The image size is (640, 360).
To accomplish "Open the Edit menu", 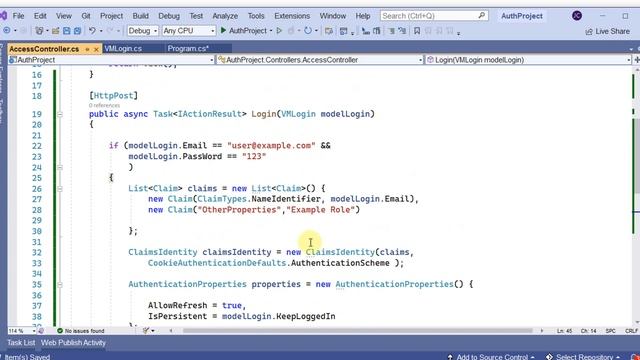I will (40, 16).
